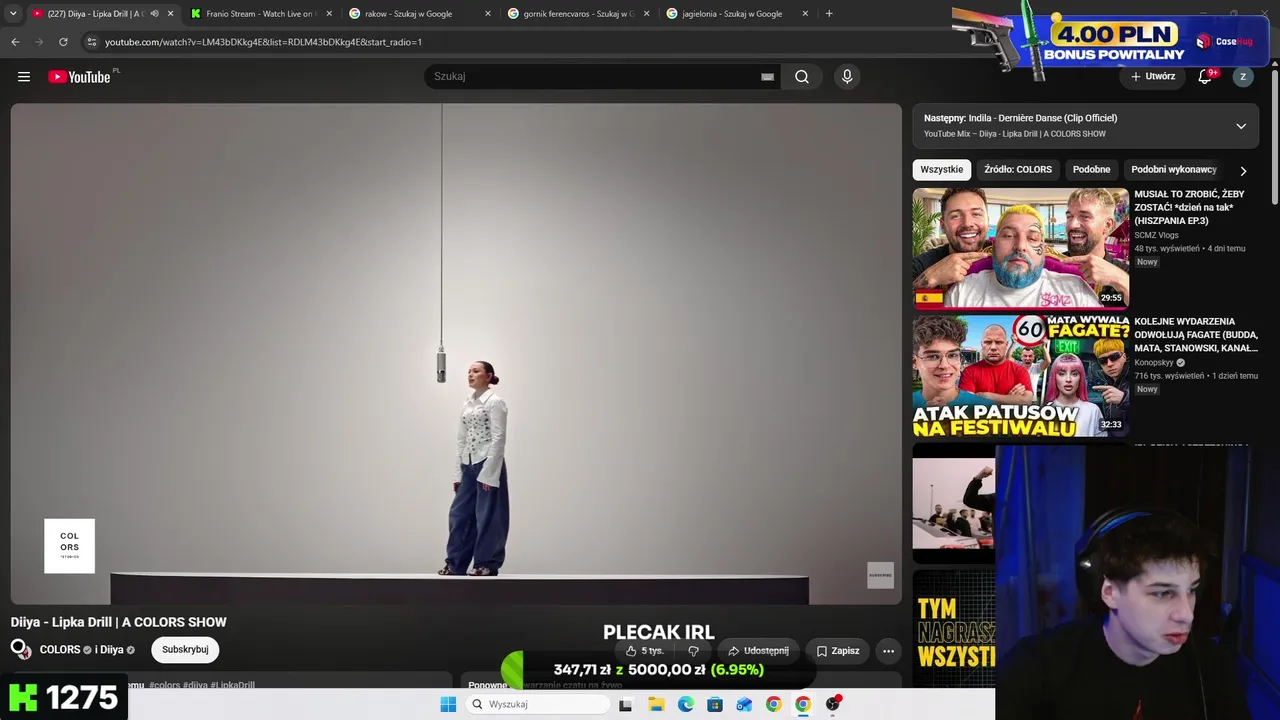The image size is (1280, 720).
Task: Open the COLORS channel name link
Action: [x=60, y=650]
